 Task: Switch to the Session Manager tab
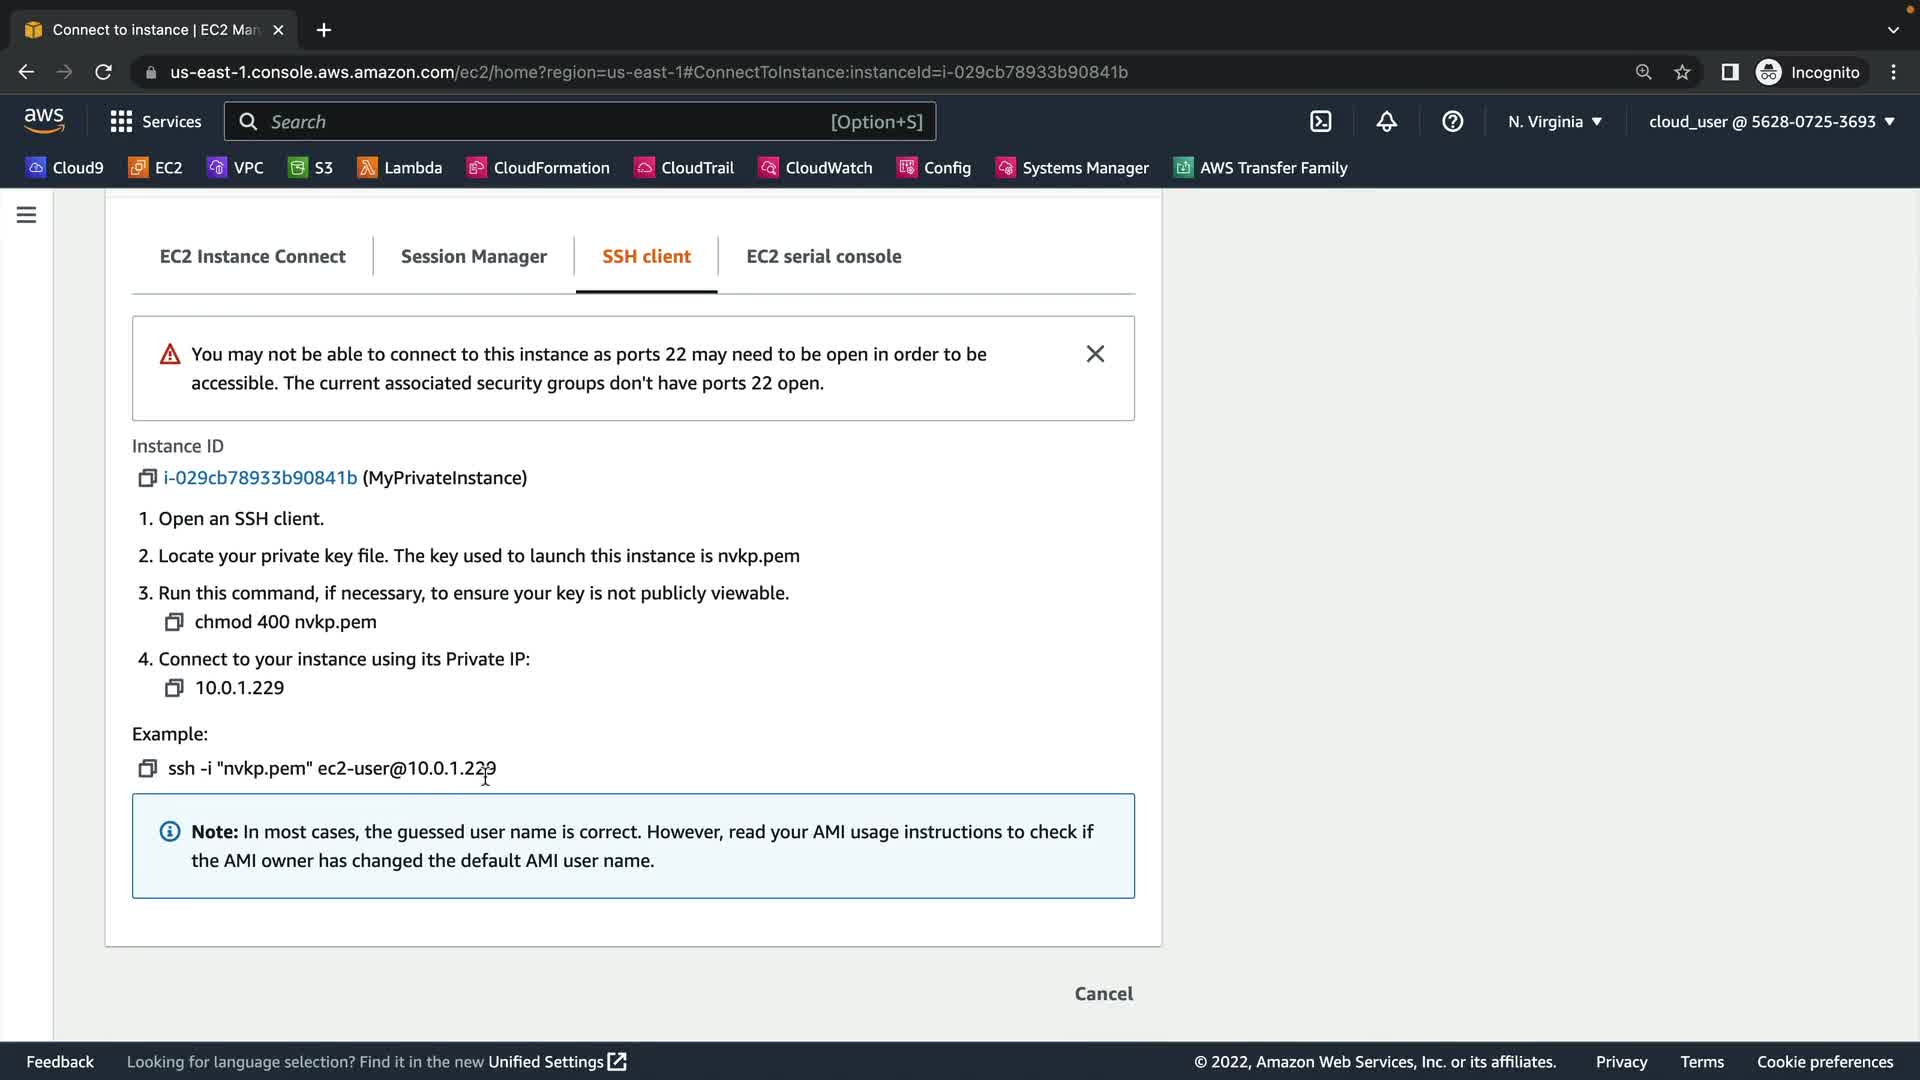[473, 256]
